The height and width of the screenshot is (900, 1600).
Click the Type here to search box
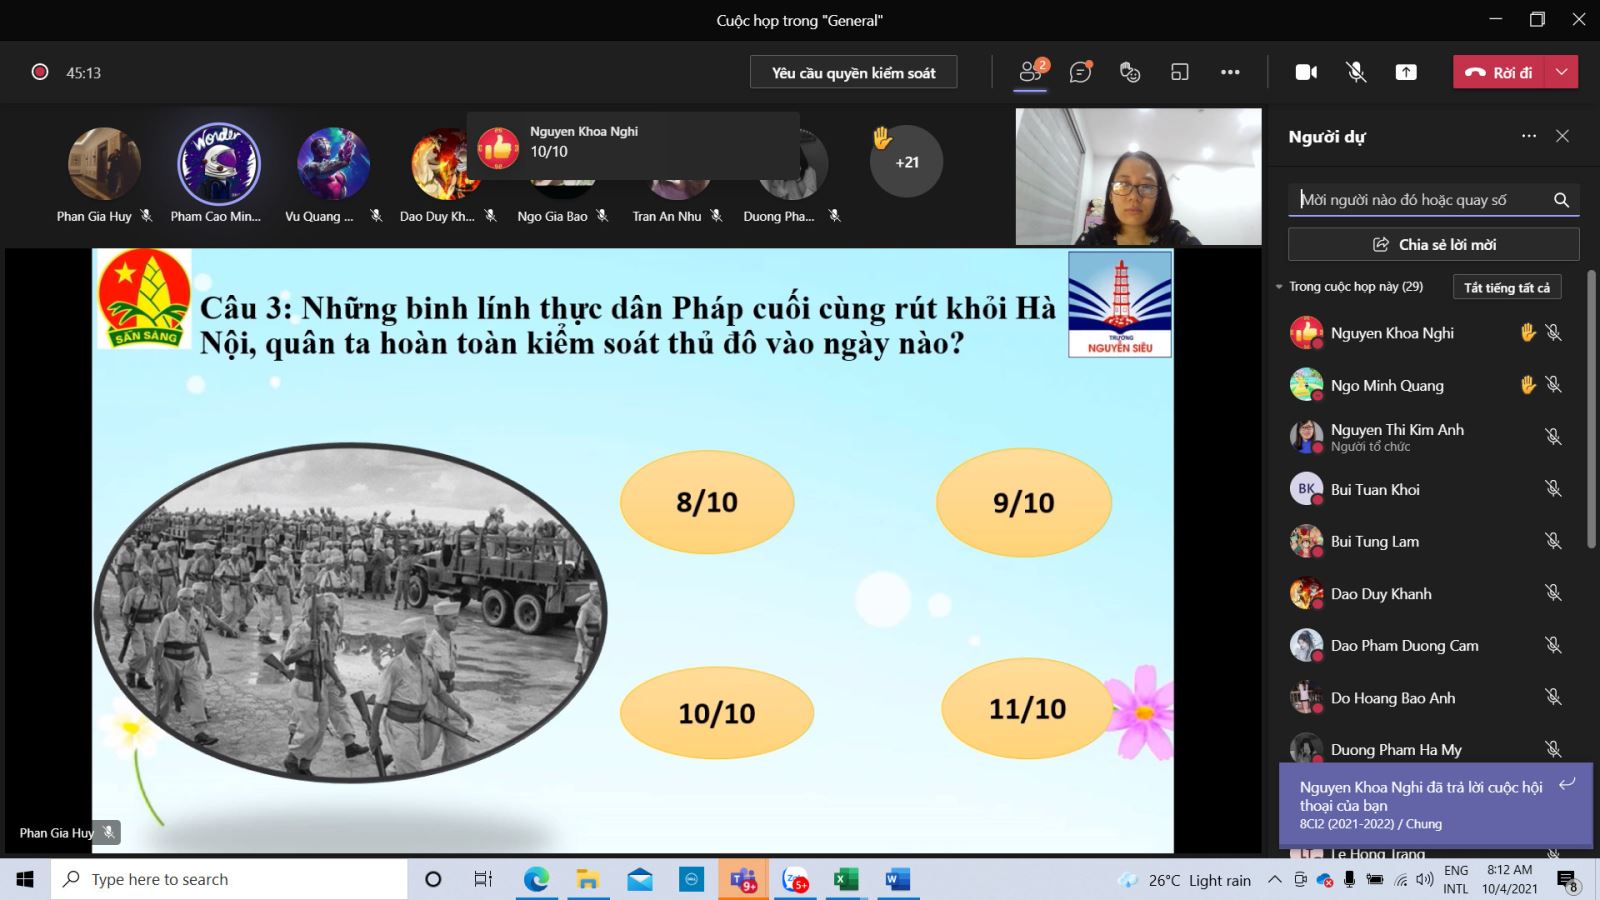pos(230,879)
